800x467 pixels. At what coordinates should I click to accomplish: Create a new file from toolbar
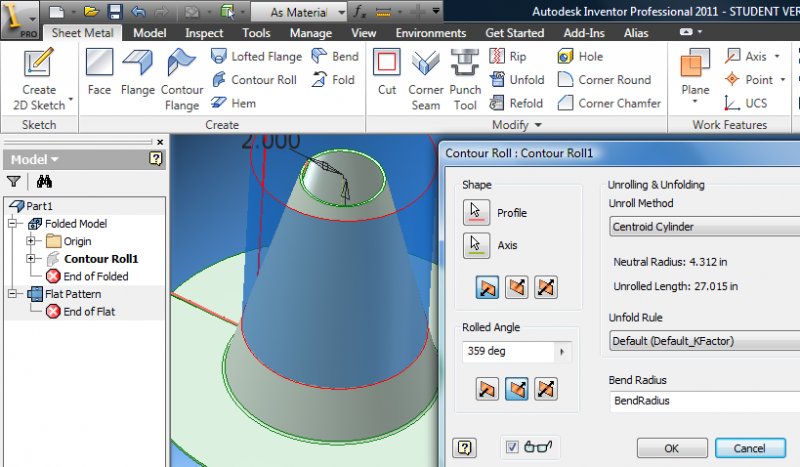click(x=57, y=11)
